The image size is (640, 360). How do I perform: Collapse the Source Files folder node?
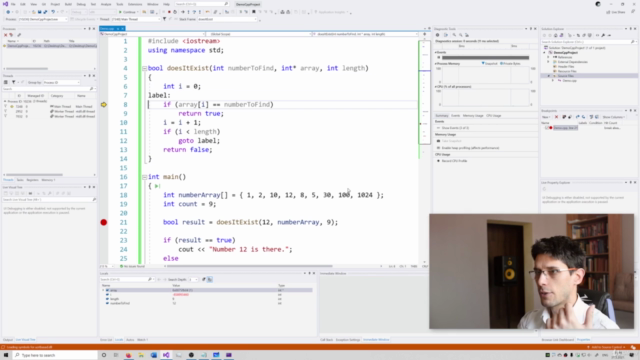(549, 76)
